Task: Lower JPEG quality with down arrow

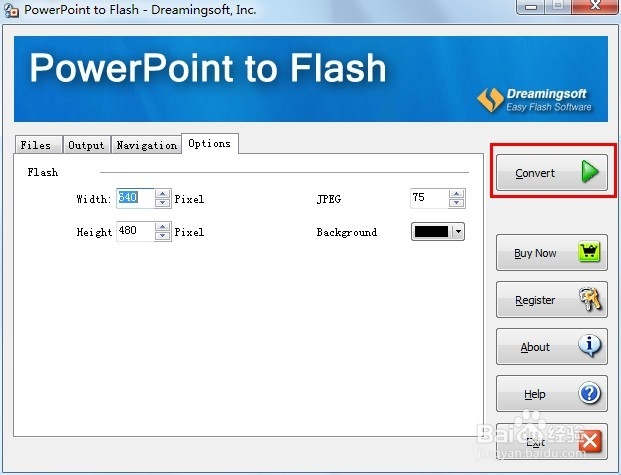Action: (457, 203)
